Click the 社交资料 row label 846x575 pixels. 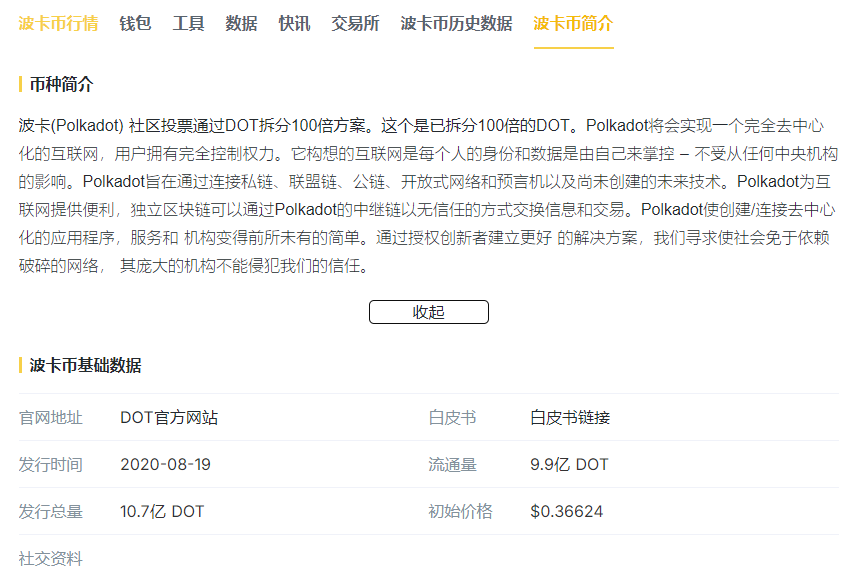[x=51, y=558]
